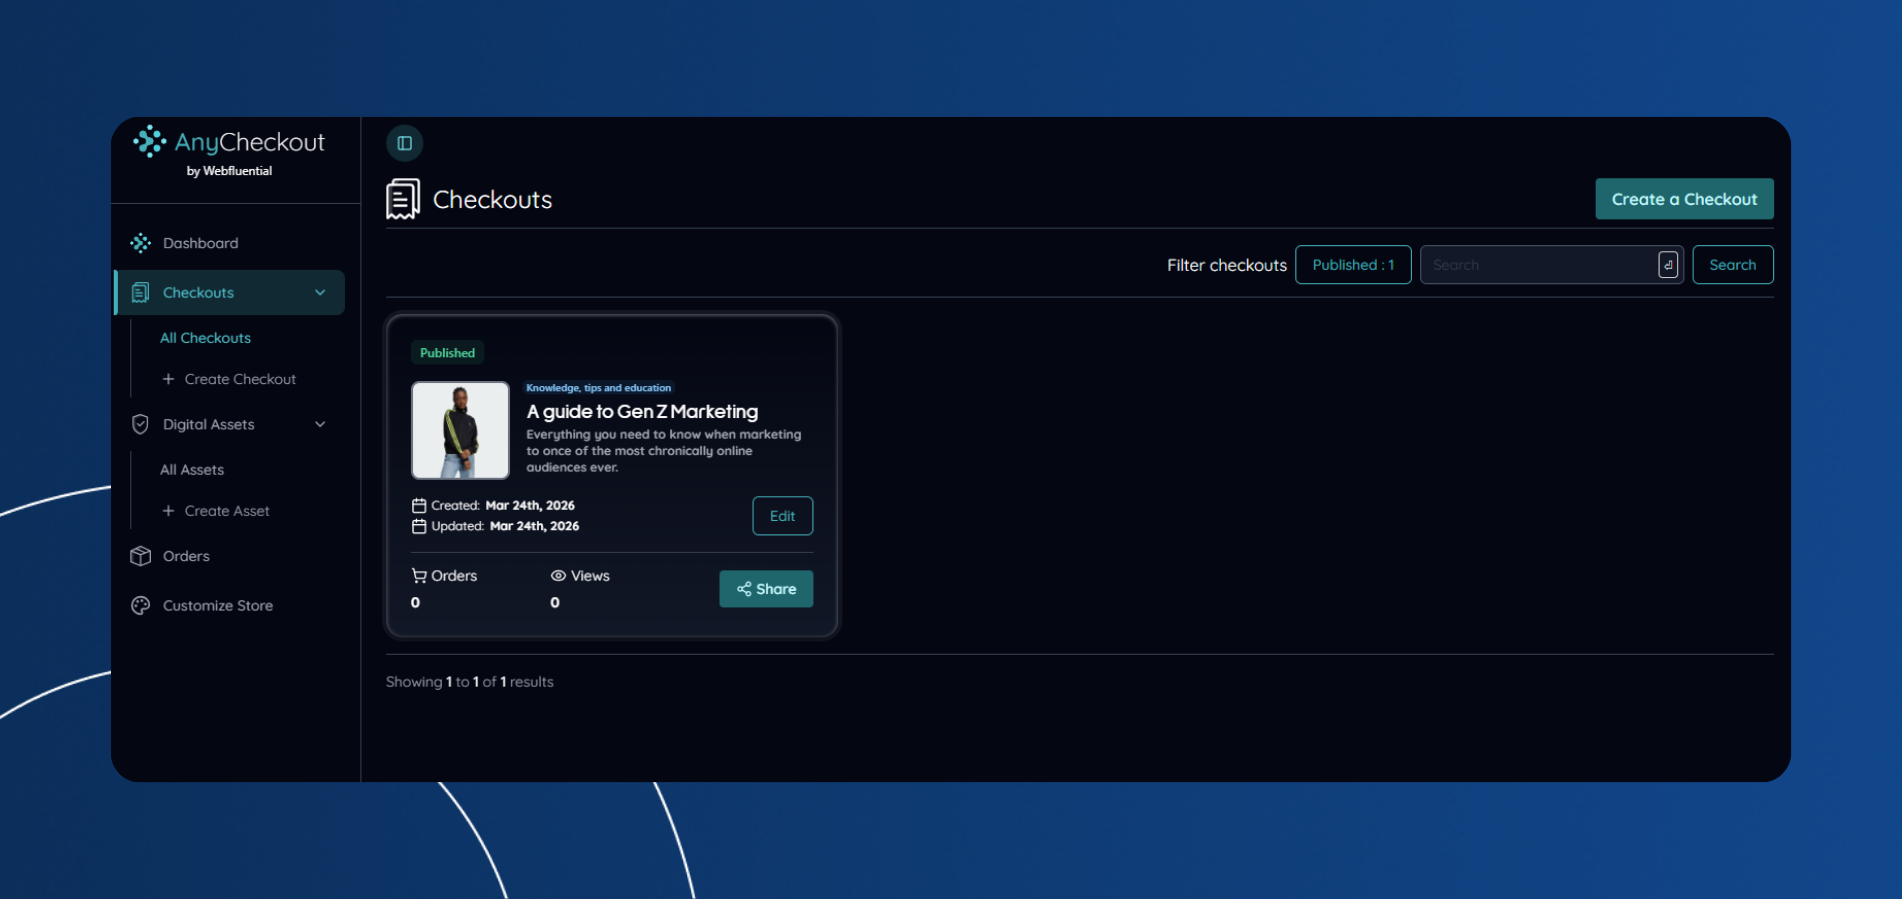This screenshot has width=1902, height=899.
Task: Toggle the sidebar collapse icon
Action: pos(404,143)
